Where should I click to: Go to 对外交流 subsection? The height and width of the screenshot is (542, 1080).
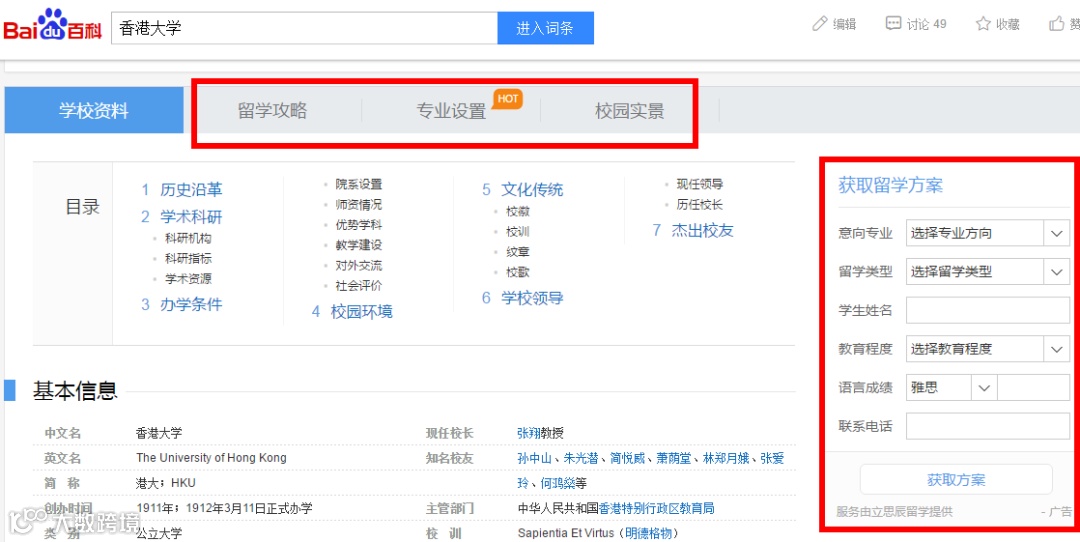coord(359,265)
